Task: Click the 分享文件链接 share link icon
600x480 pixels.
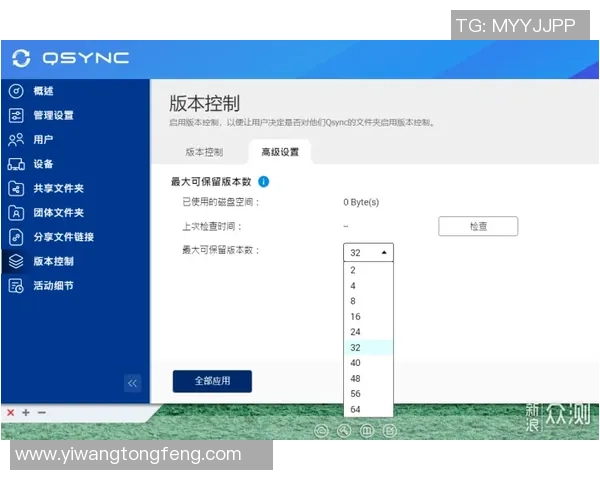Action: coord(16,237)
